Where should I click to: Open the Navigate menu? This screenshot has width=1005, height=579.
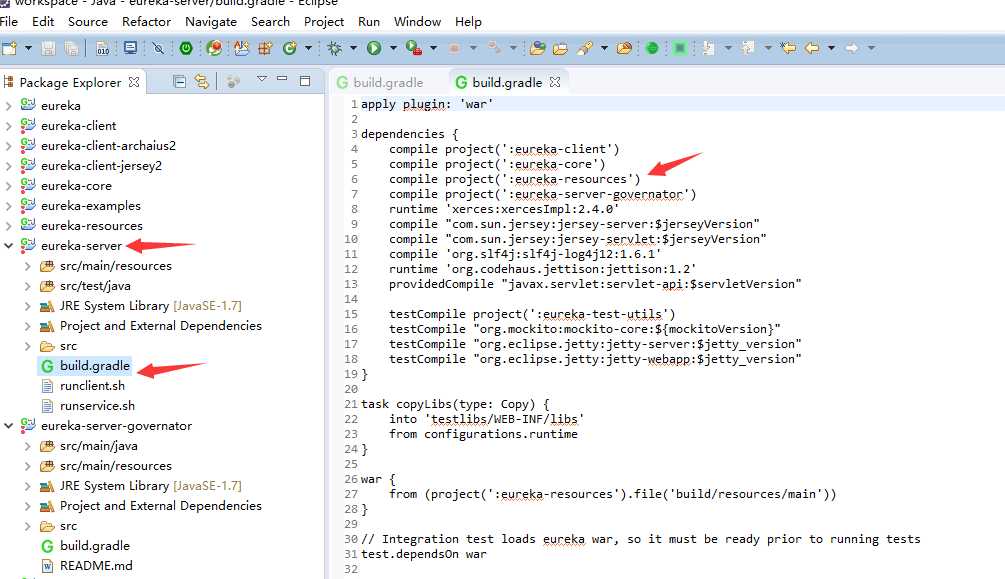pyautogui.click(x=211, y=22)
